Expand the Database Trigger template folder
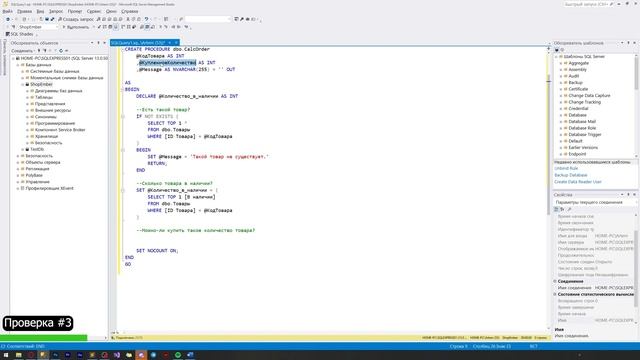The image size is (640, 360). (x=561, y=134)
